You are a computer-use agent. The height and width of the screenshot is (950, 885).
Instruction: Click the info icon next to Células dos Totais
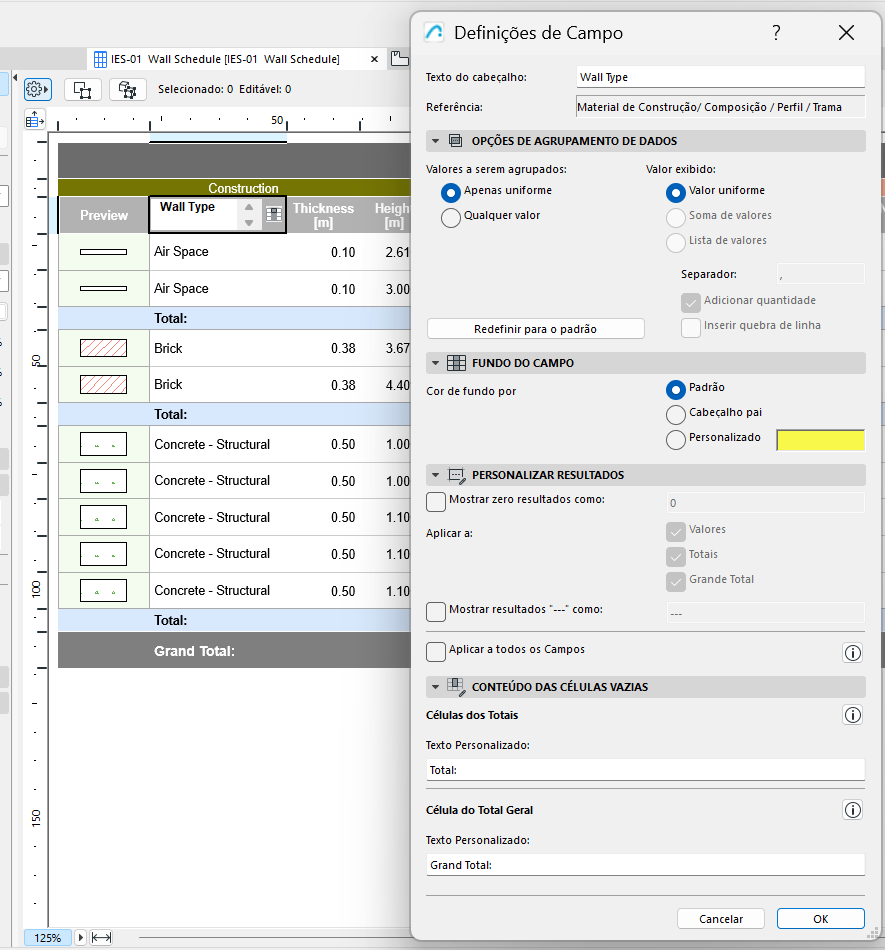852,715
